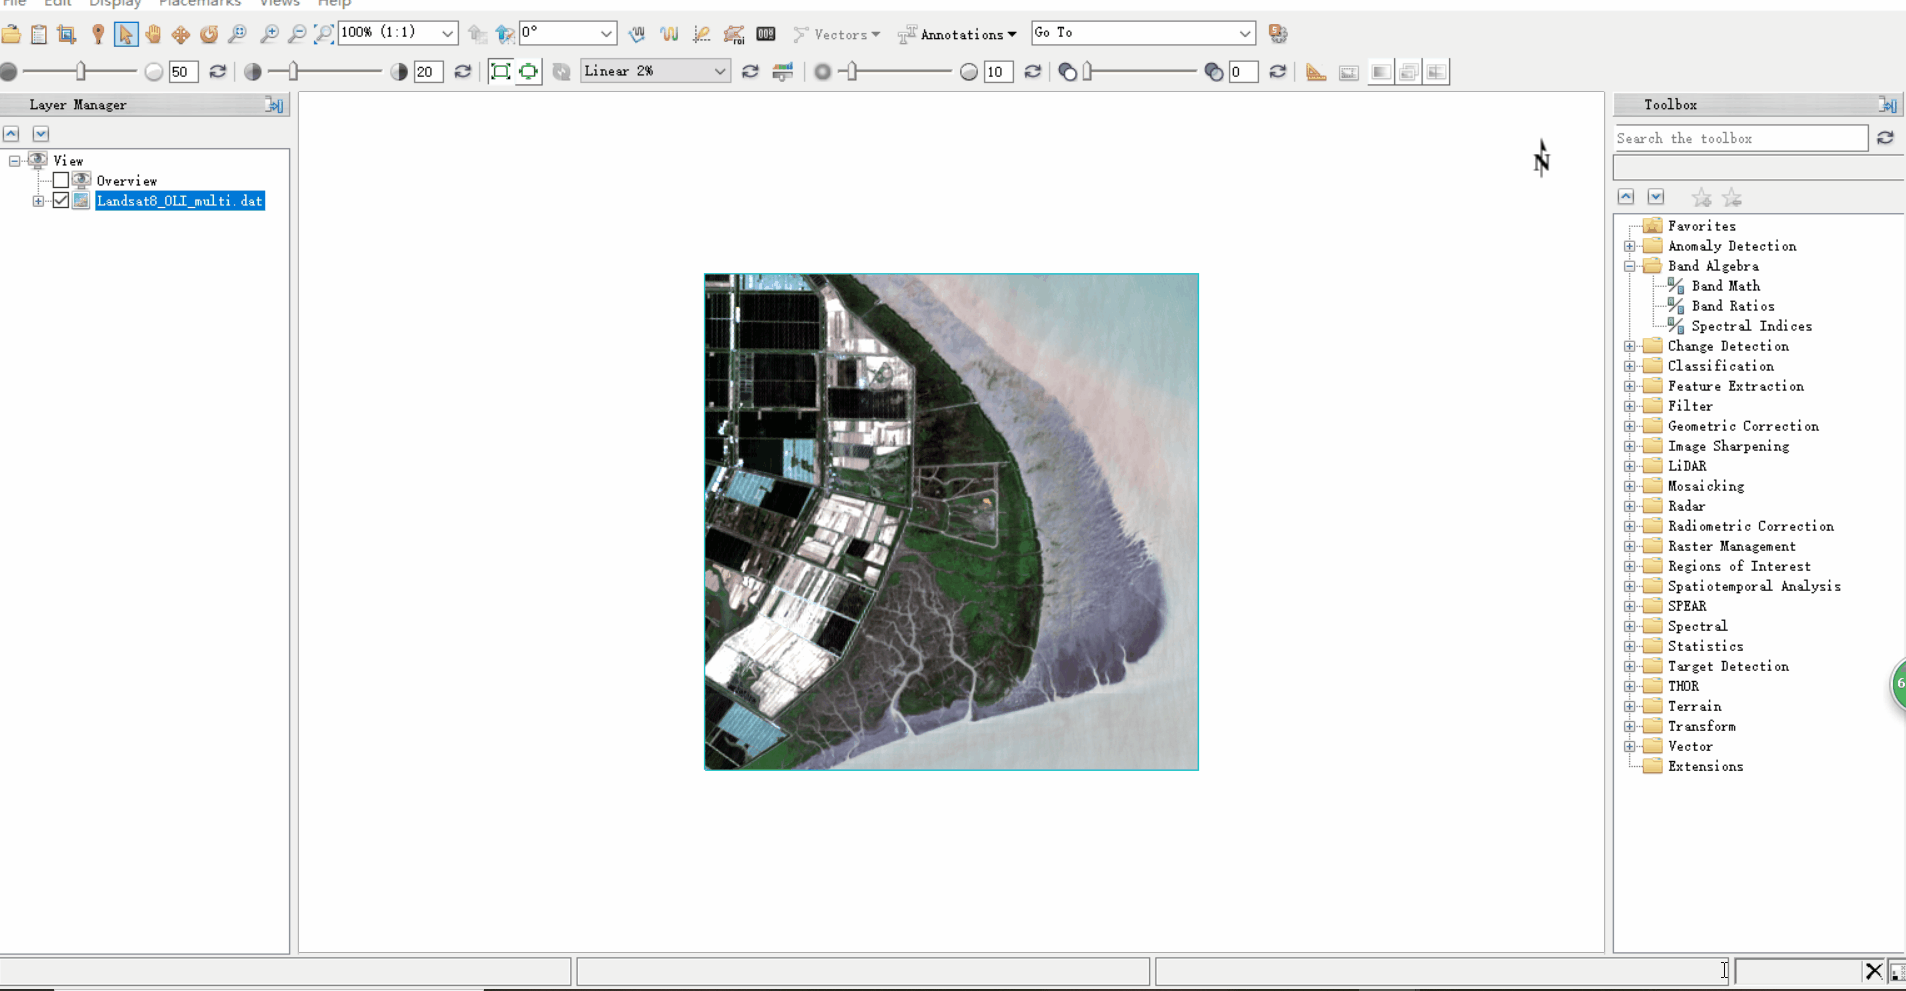Viewport: 1906px width, 991px height.
Task: Click the fixed Zoom In magnifier
Action: pyautogui.click(x=269, y=34)
